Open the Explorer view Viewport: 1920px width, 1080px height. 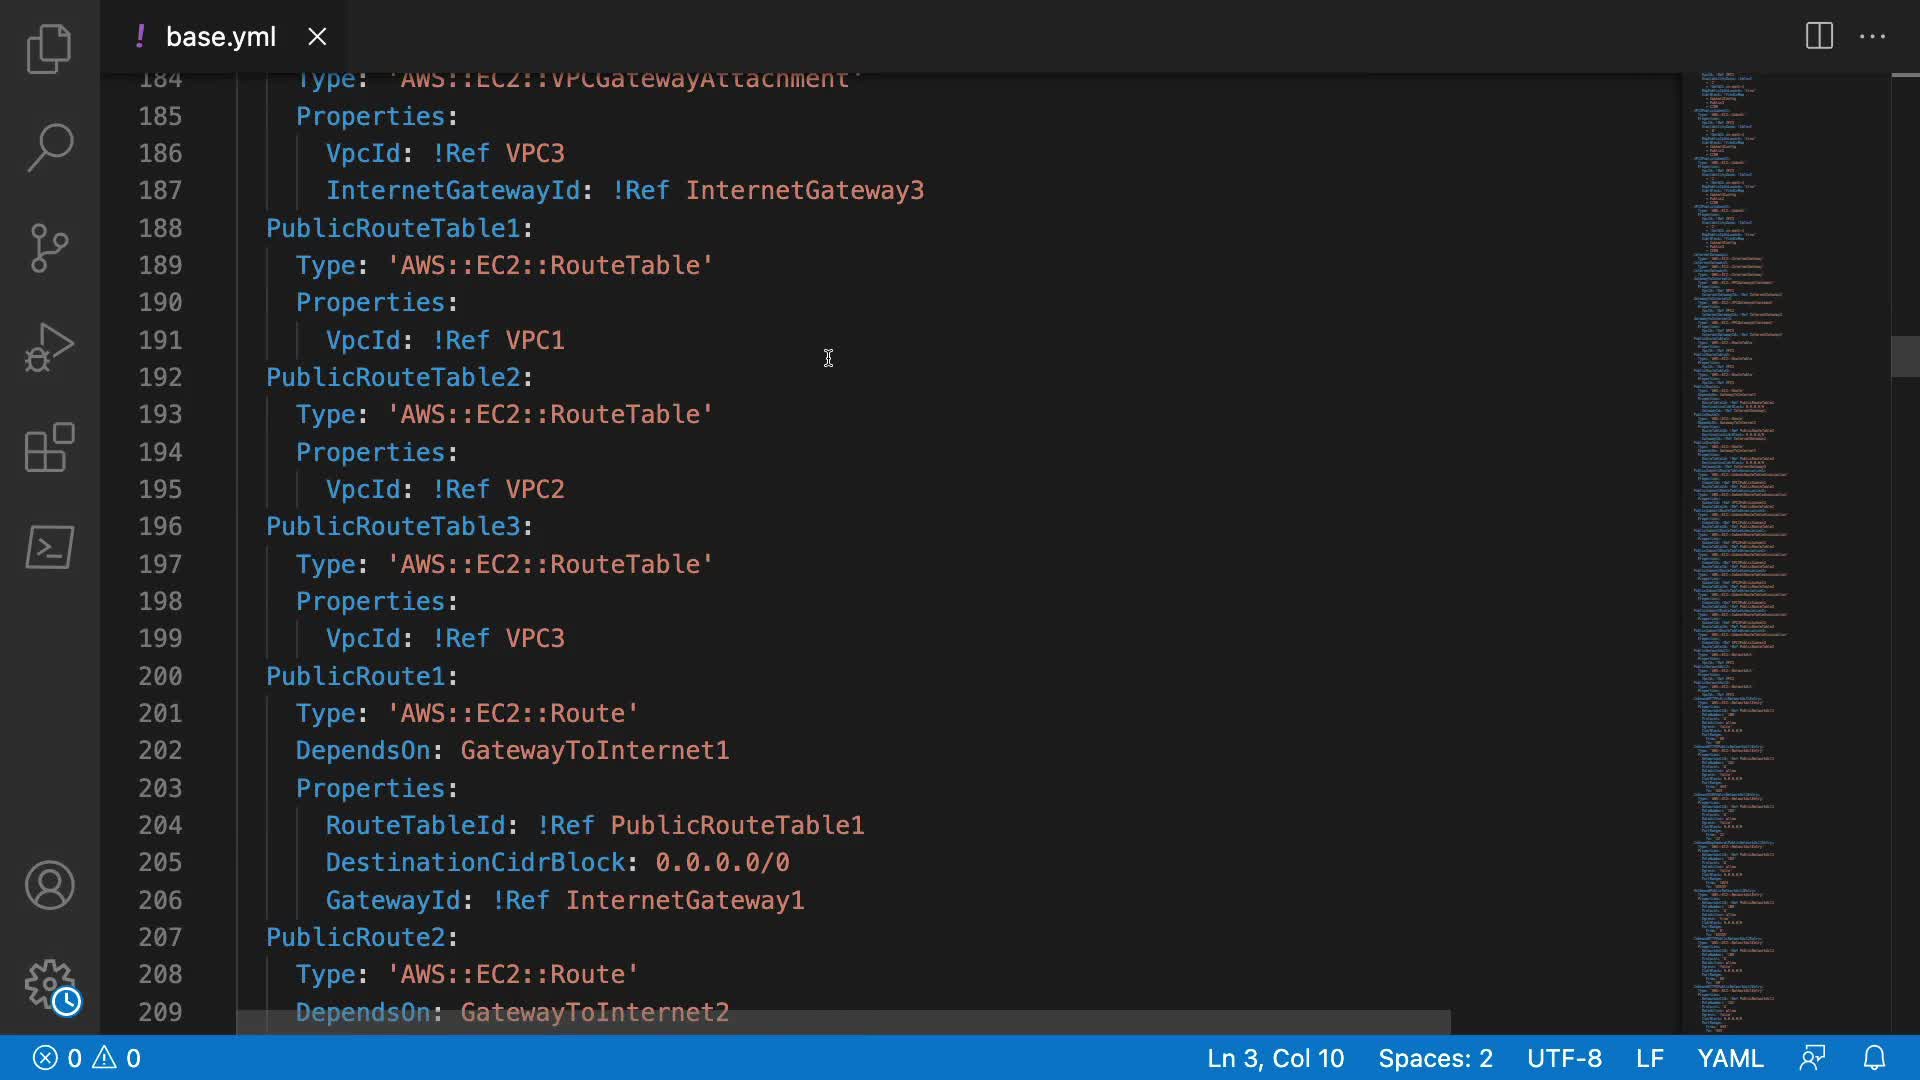pyautogui.click(x=49, y=48)
